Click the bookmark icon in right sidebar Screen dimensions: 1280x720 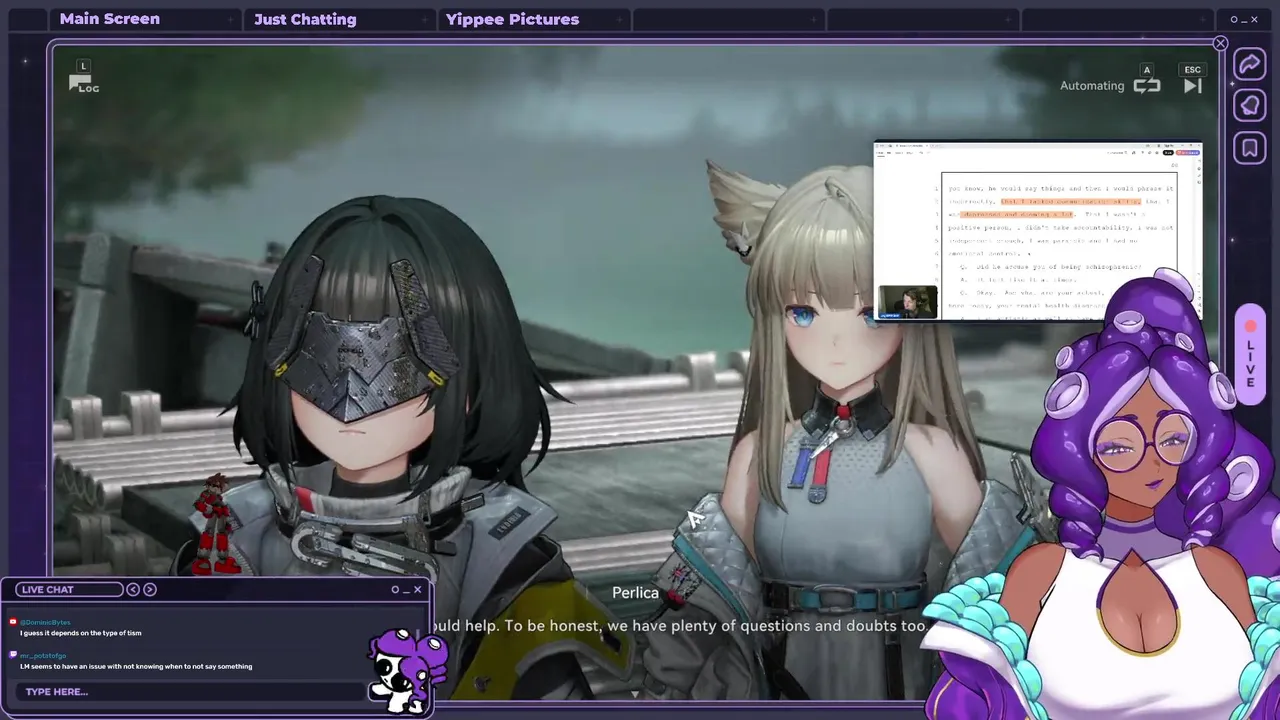point(1249,149)
